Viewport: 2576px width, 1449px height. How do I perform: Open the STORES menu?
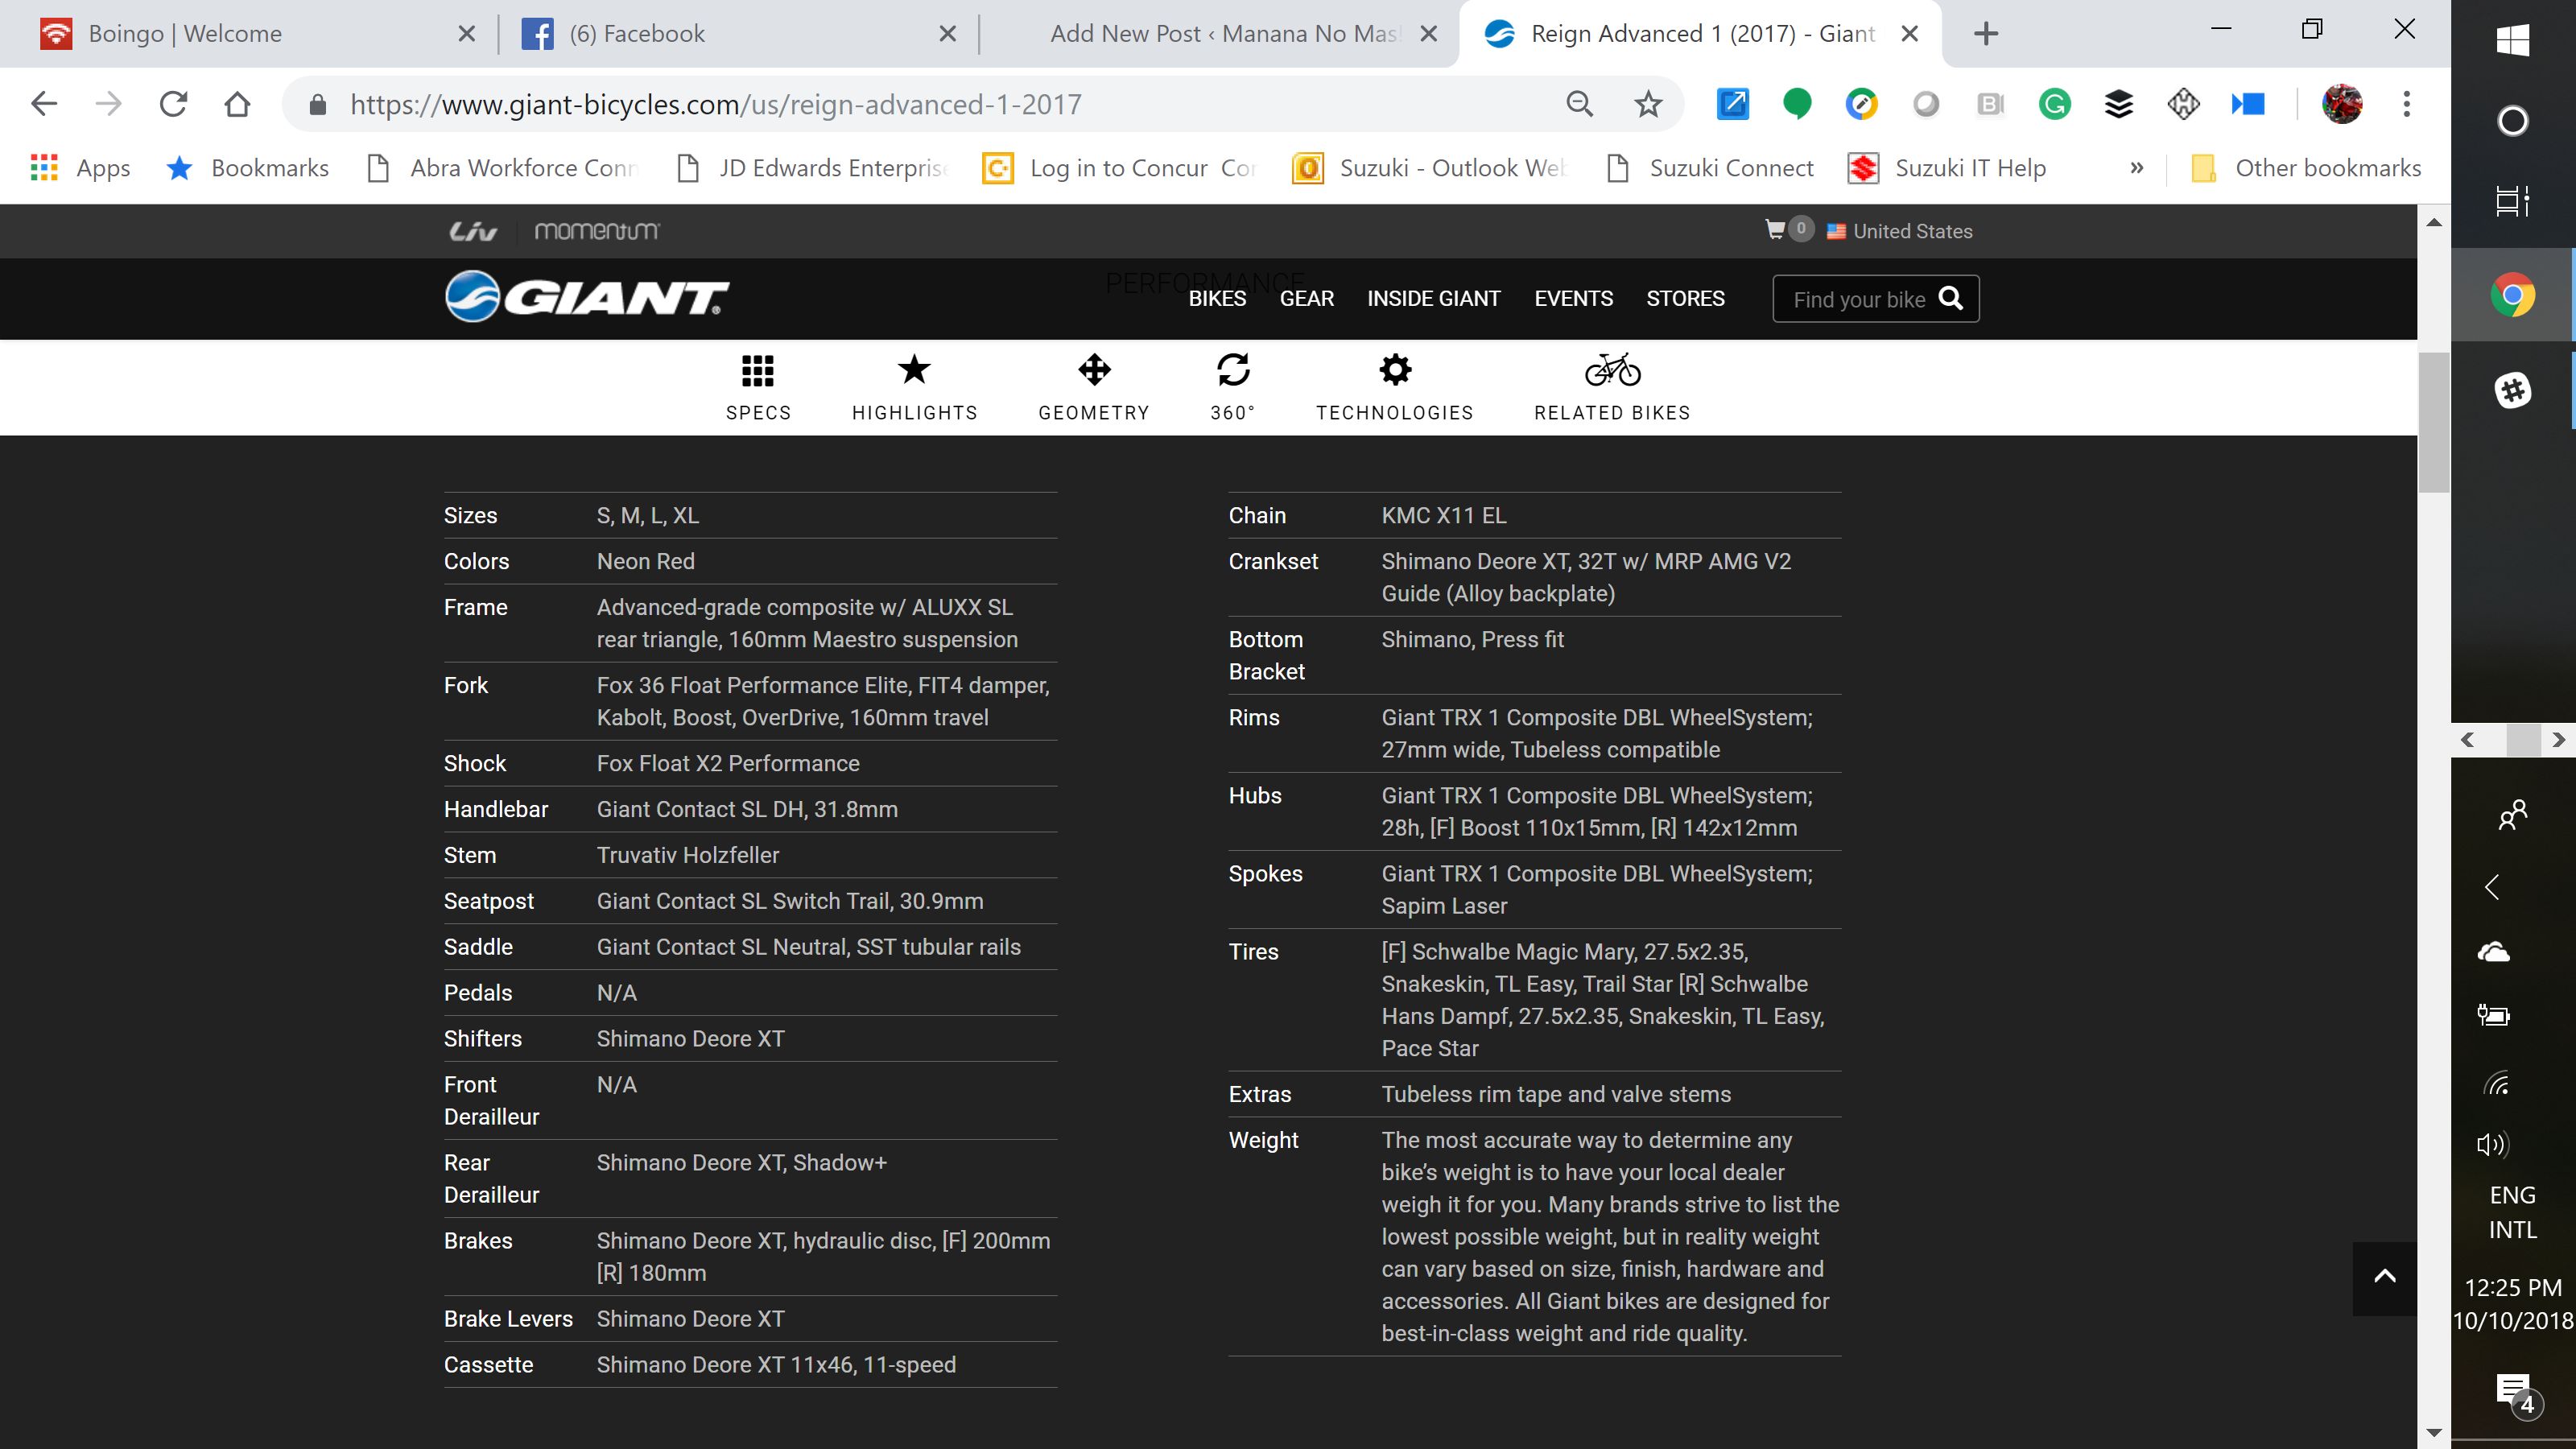click(x=1685, y=298)
